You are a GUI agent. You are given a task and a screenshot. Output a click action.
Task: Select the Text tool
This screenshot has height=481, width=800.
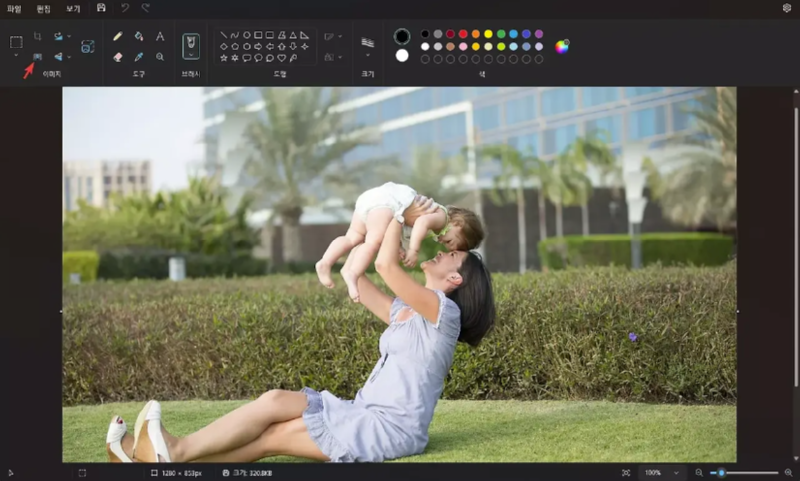pyautogui.click(x=160, y=36)
